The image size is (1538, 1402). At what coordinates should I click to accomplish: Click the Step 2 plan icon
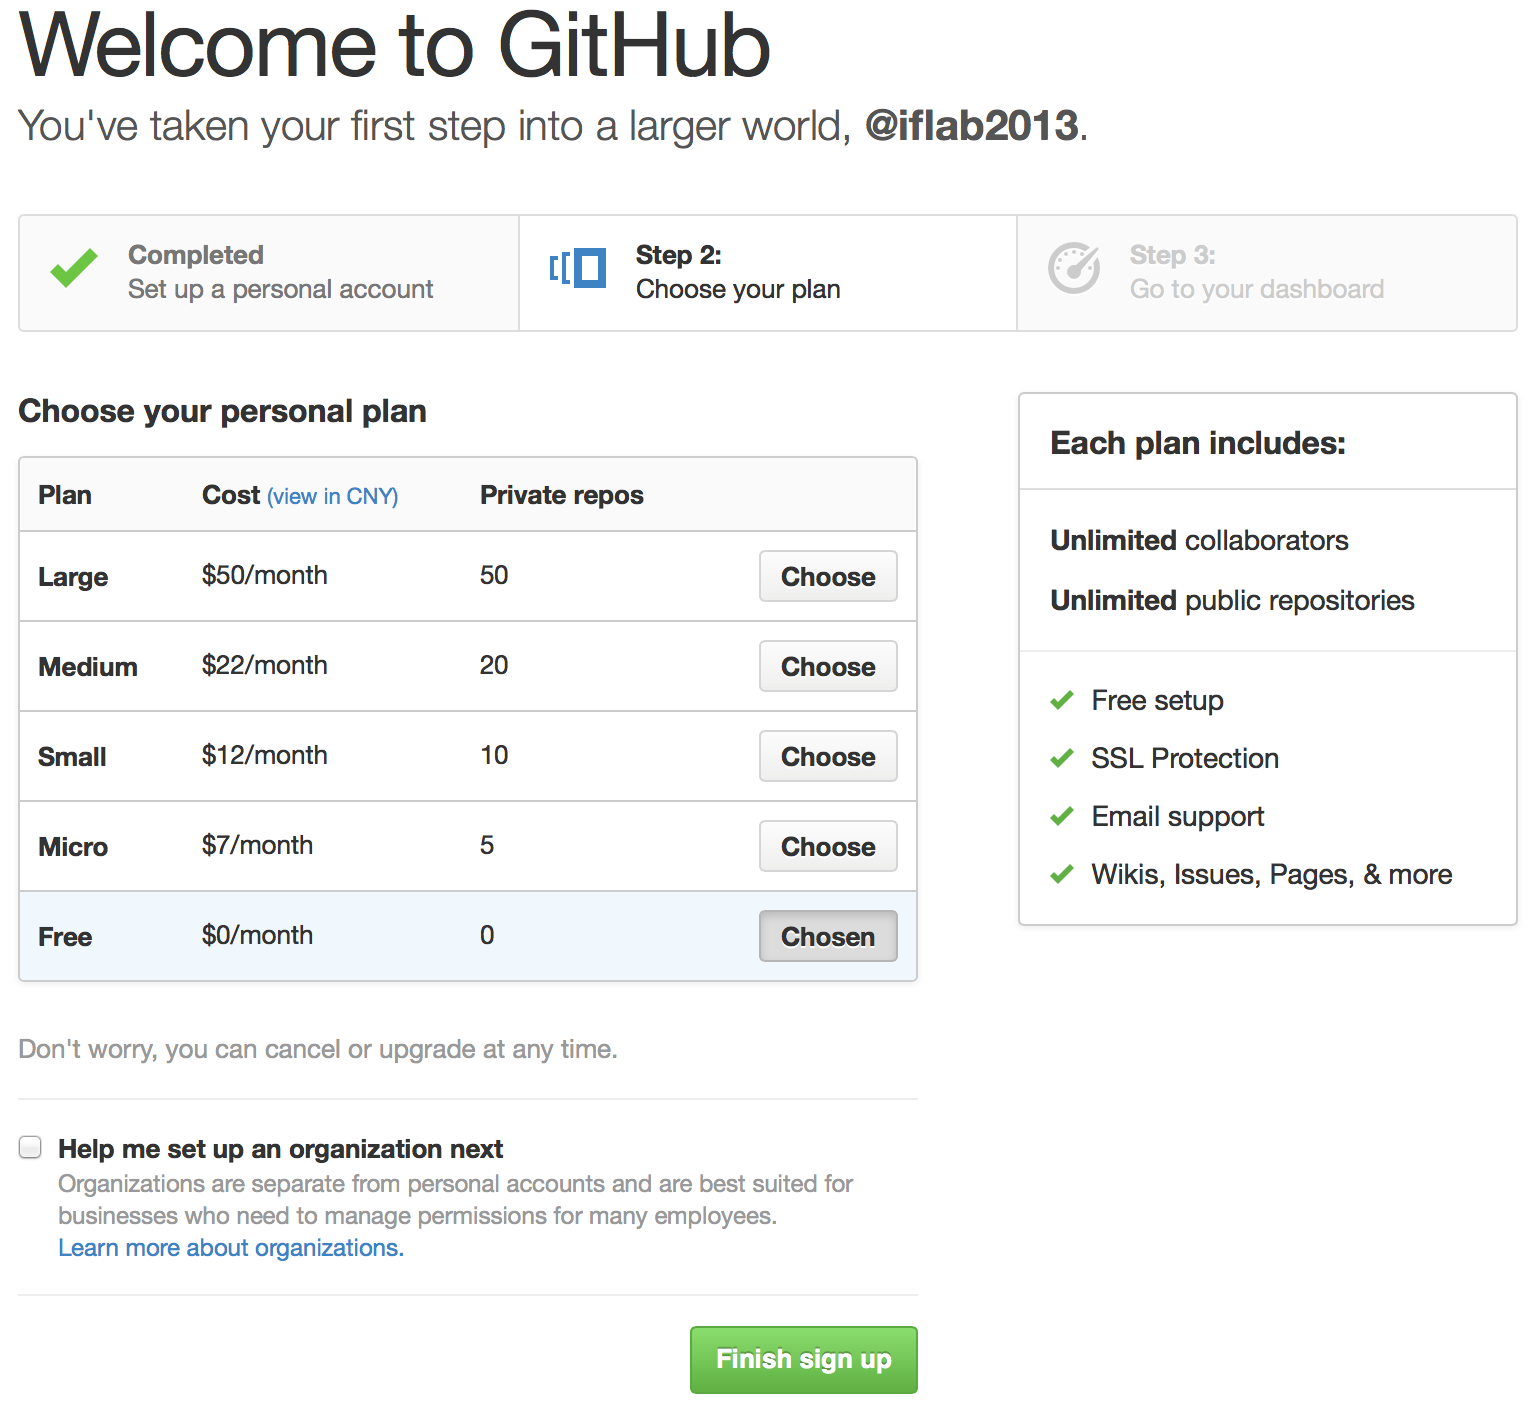(578, 268)
